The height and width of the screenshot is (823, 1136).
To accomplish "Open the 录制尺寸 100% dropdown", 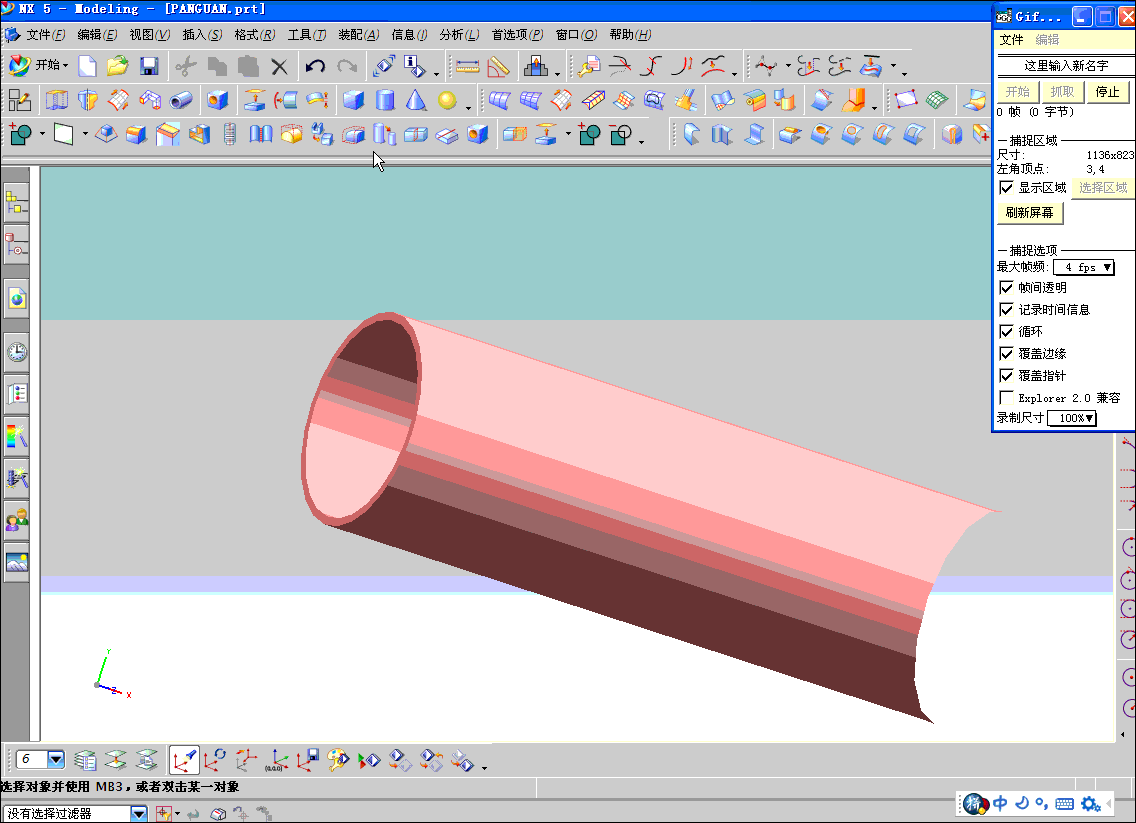I will pyautogui.click(x=1072, y=418).
